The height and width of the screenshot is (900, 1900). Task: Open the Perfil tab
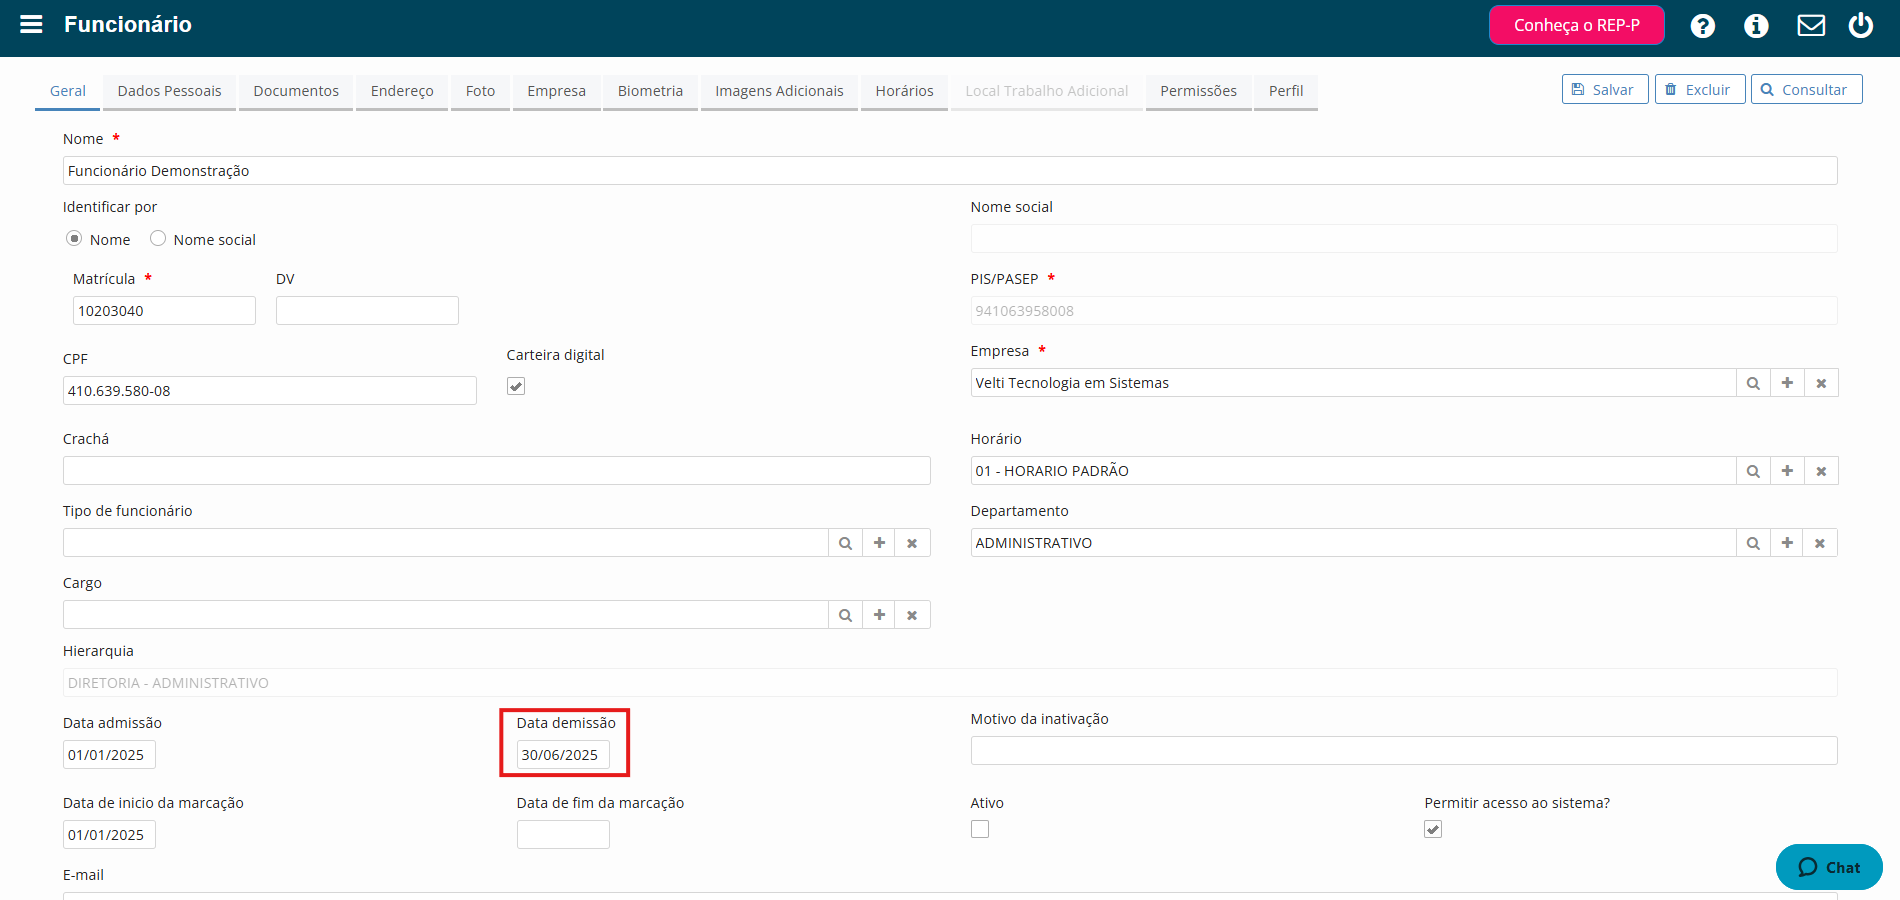1286,91
